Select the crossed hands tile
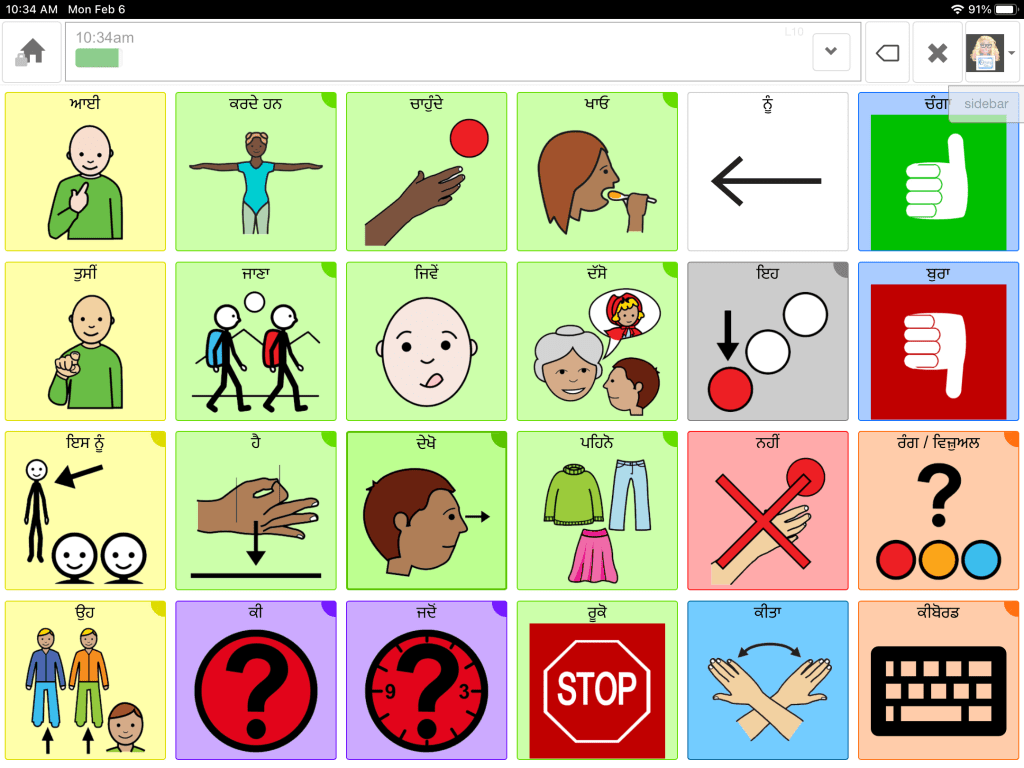Image resolution: width=1024 pixels, height=768 pixels. pos(767,680)
